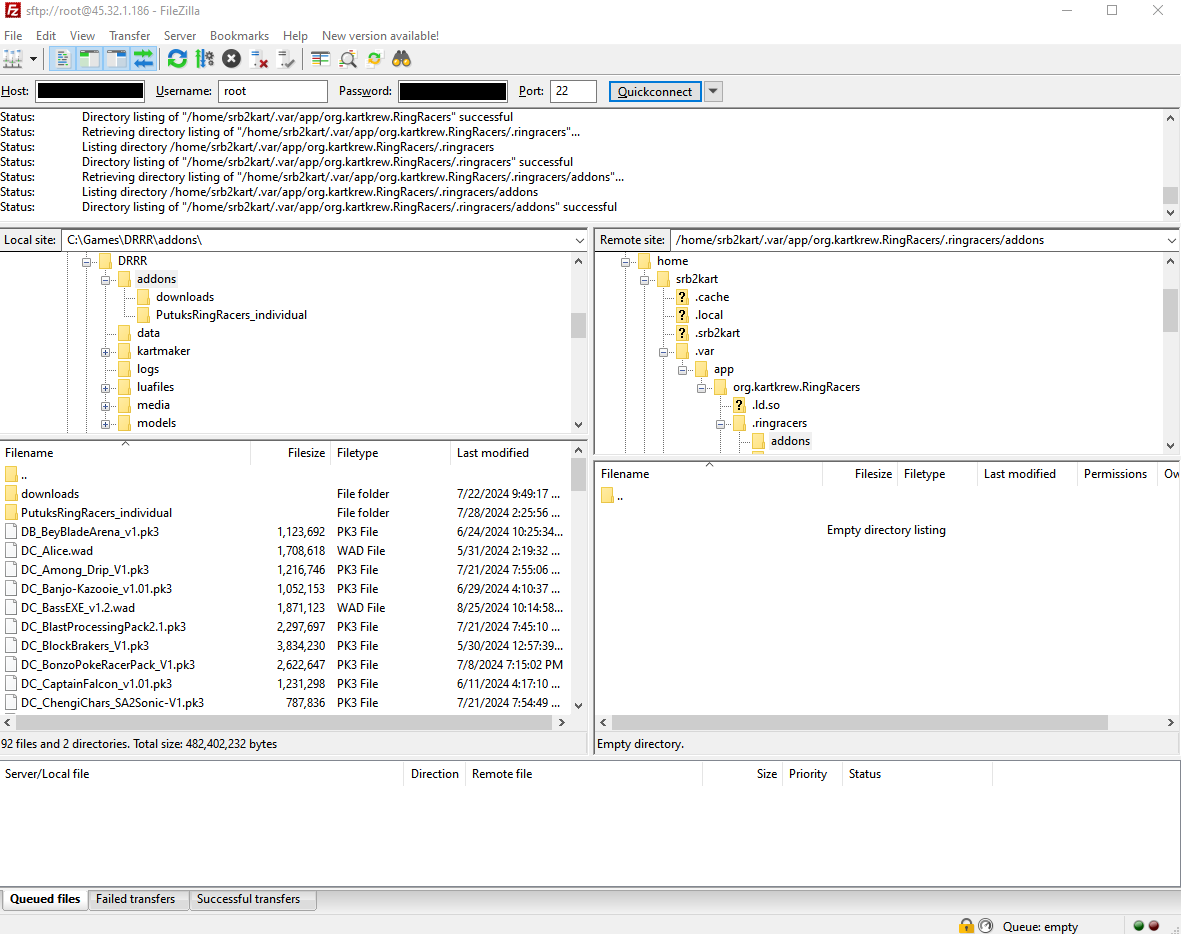
Task: Toggle processing of the transfer queue
Action: click(204, 59)
